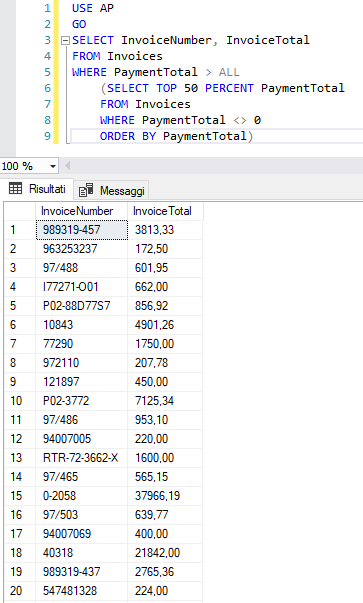Select cell 37966,19
This screenshot has height=603, width=363.
pyautogui.click(x=165, y=496)
